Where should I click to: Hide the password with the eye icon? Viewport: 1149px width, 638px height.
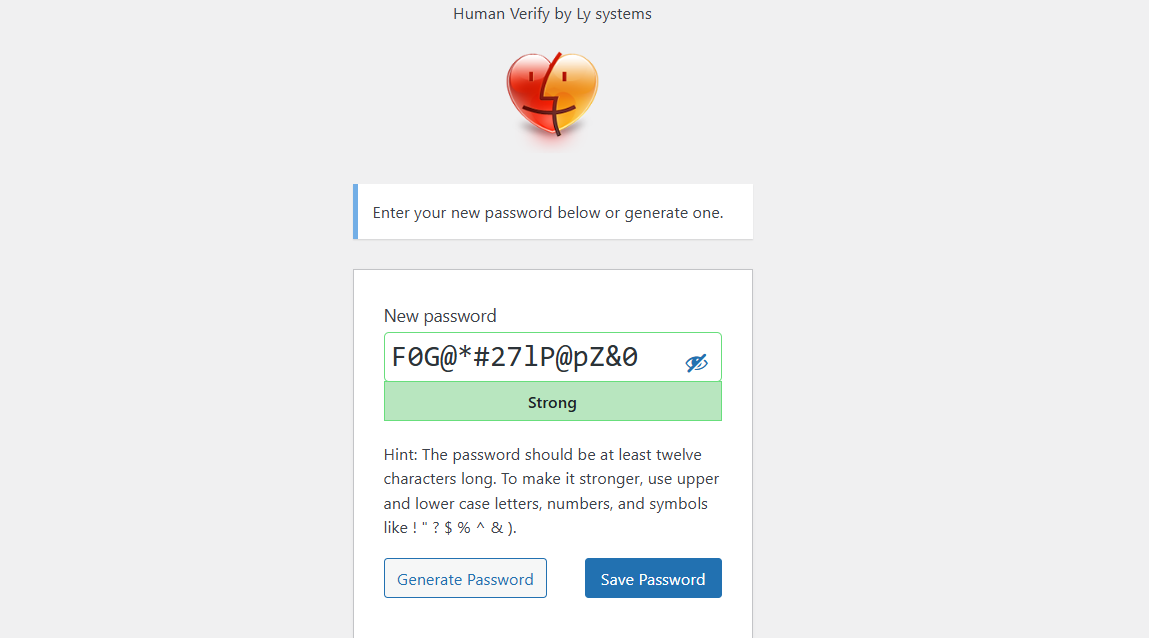pos(696,363)
